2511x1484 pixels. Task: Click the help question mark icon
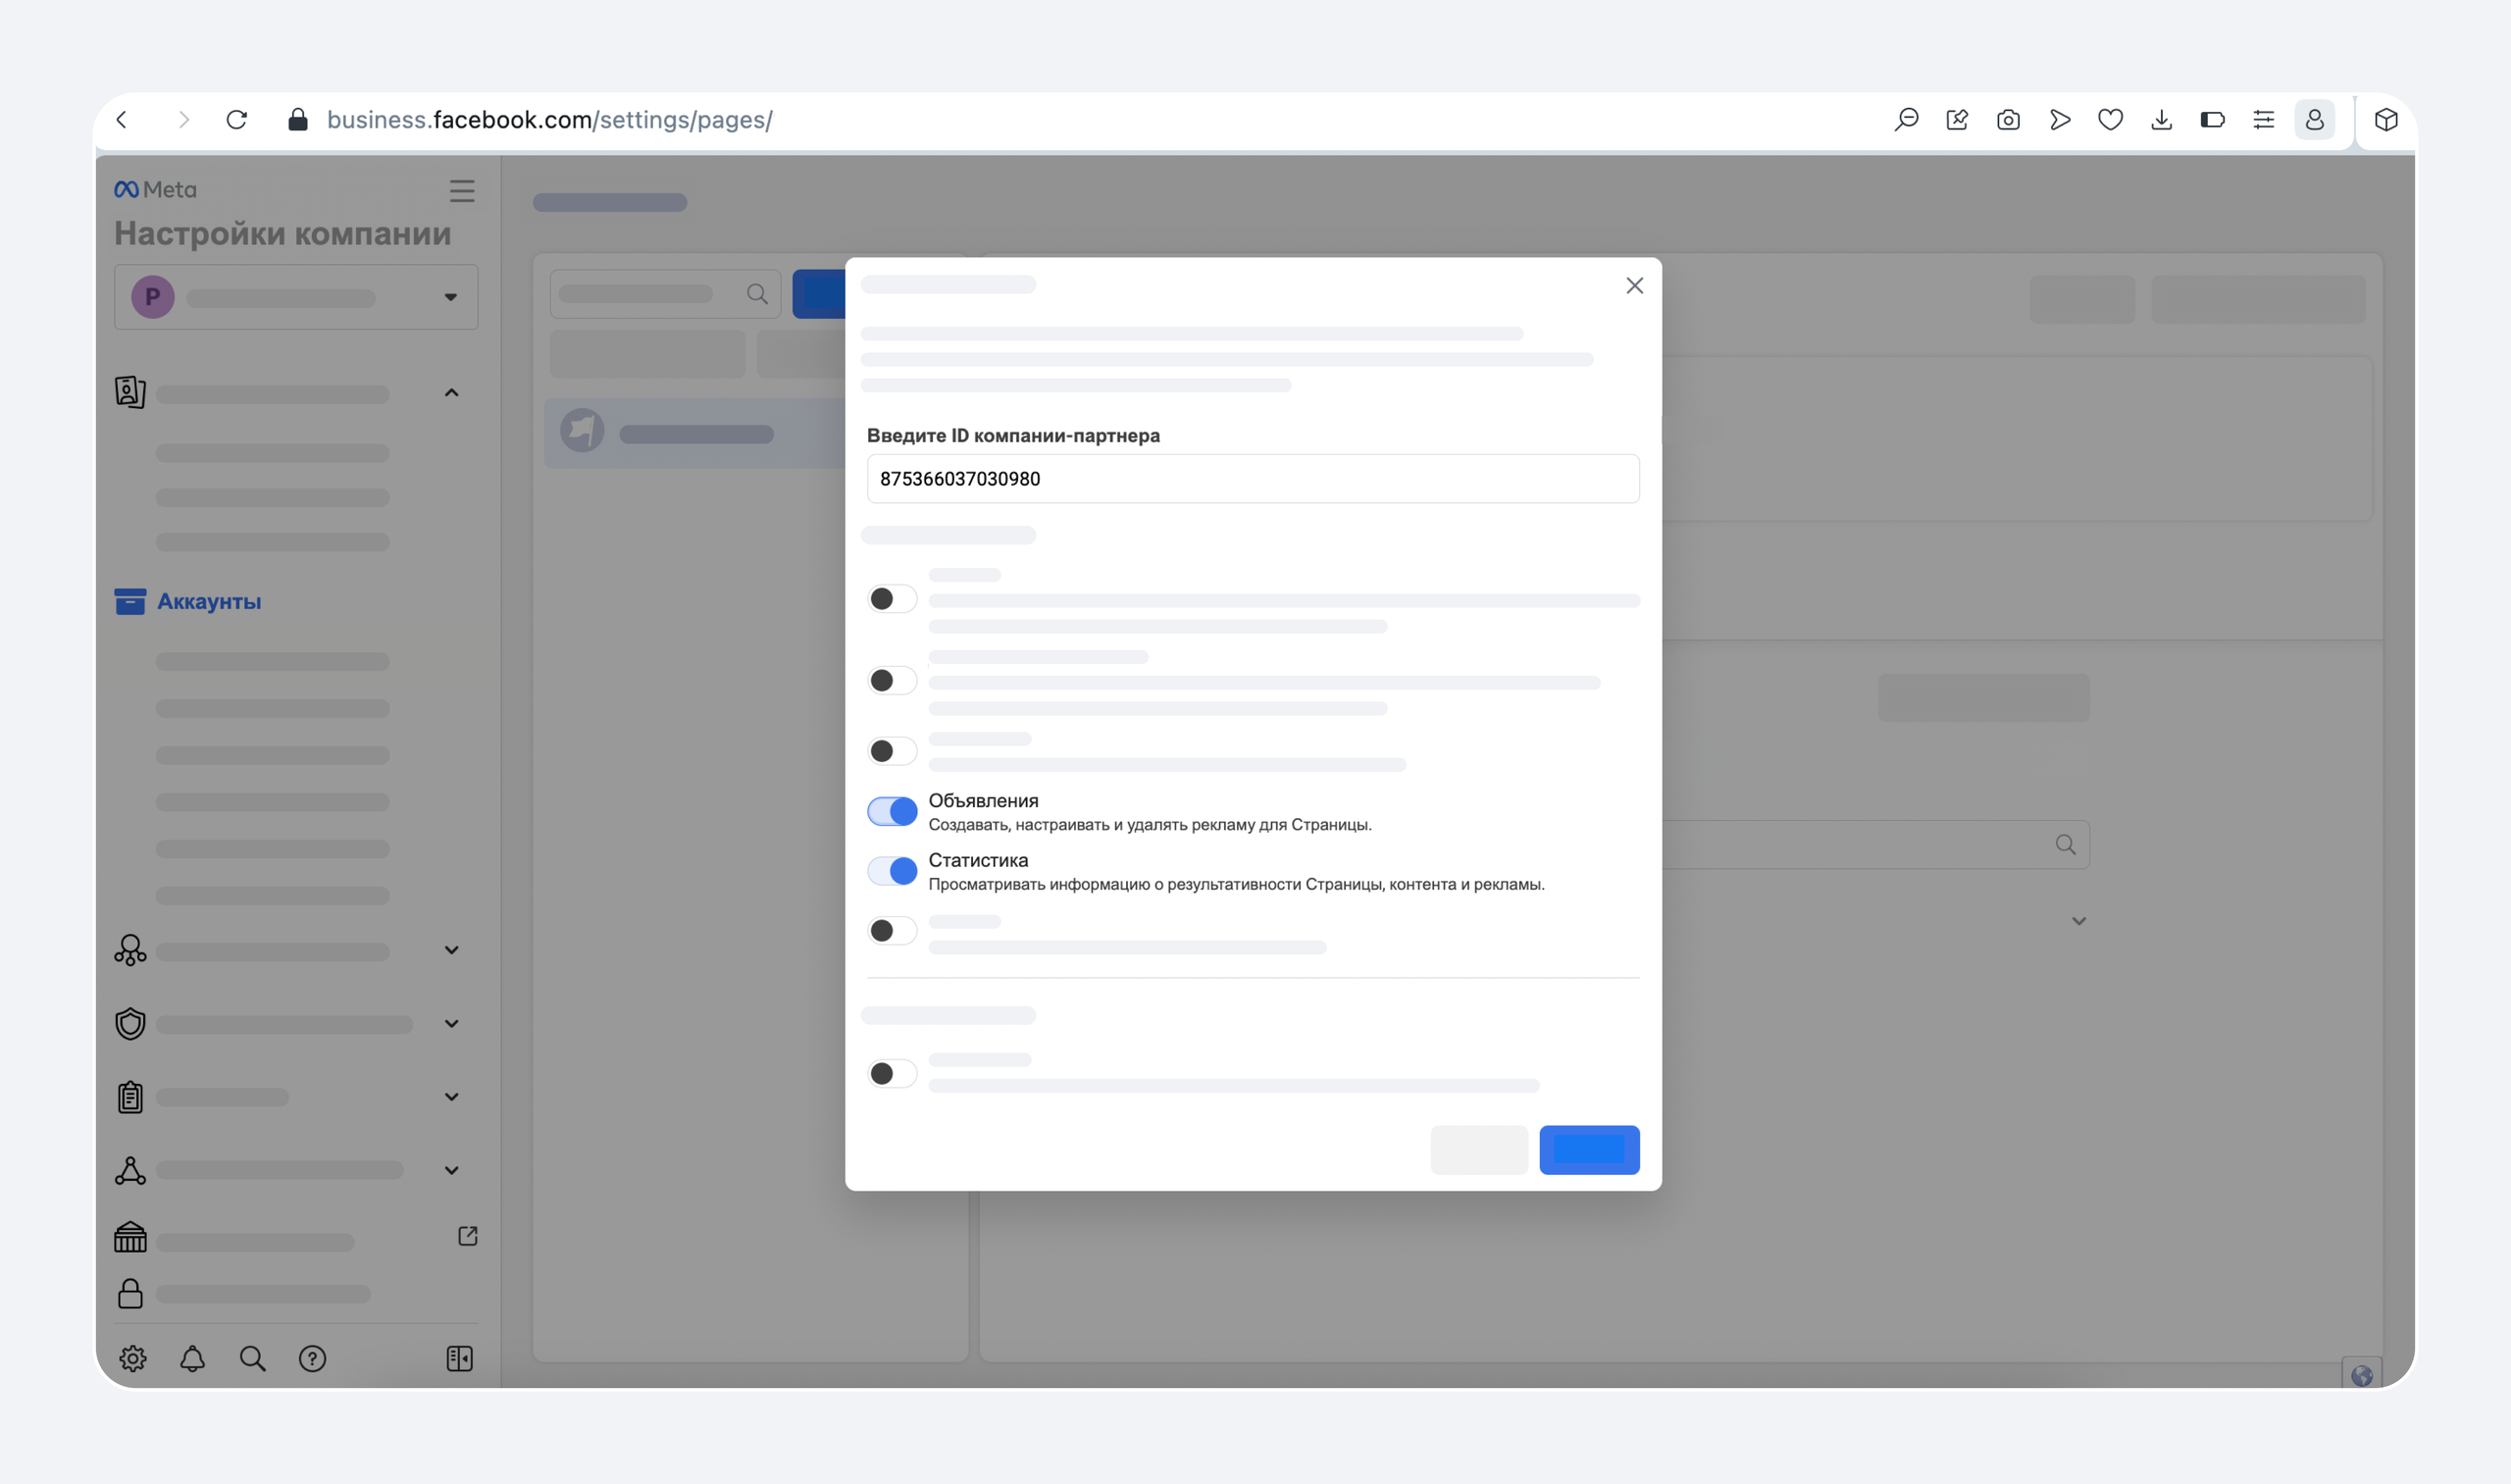pyautogui.click(x=312, y=1358)
